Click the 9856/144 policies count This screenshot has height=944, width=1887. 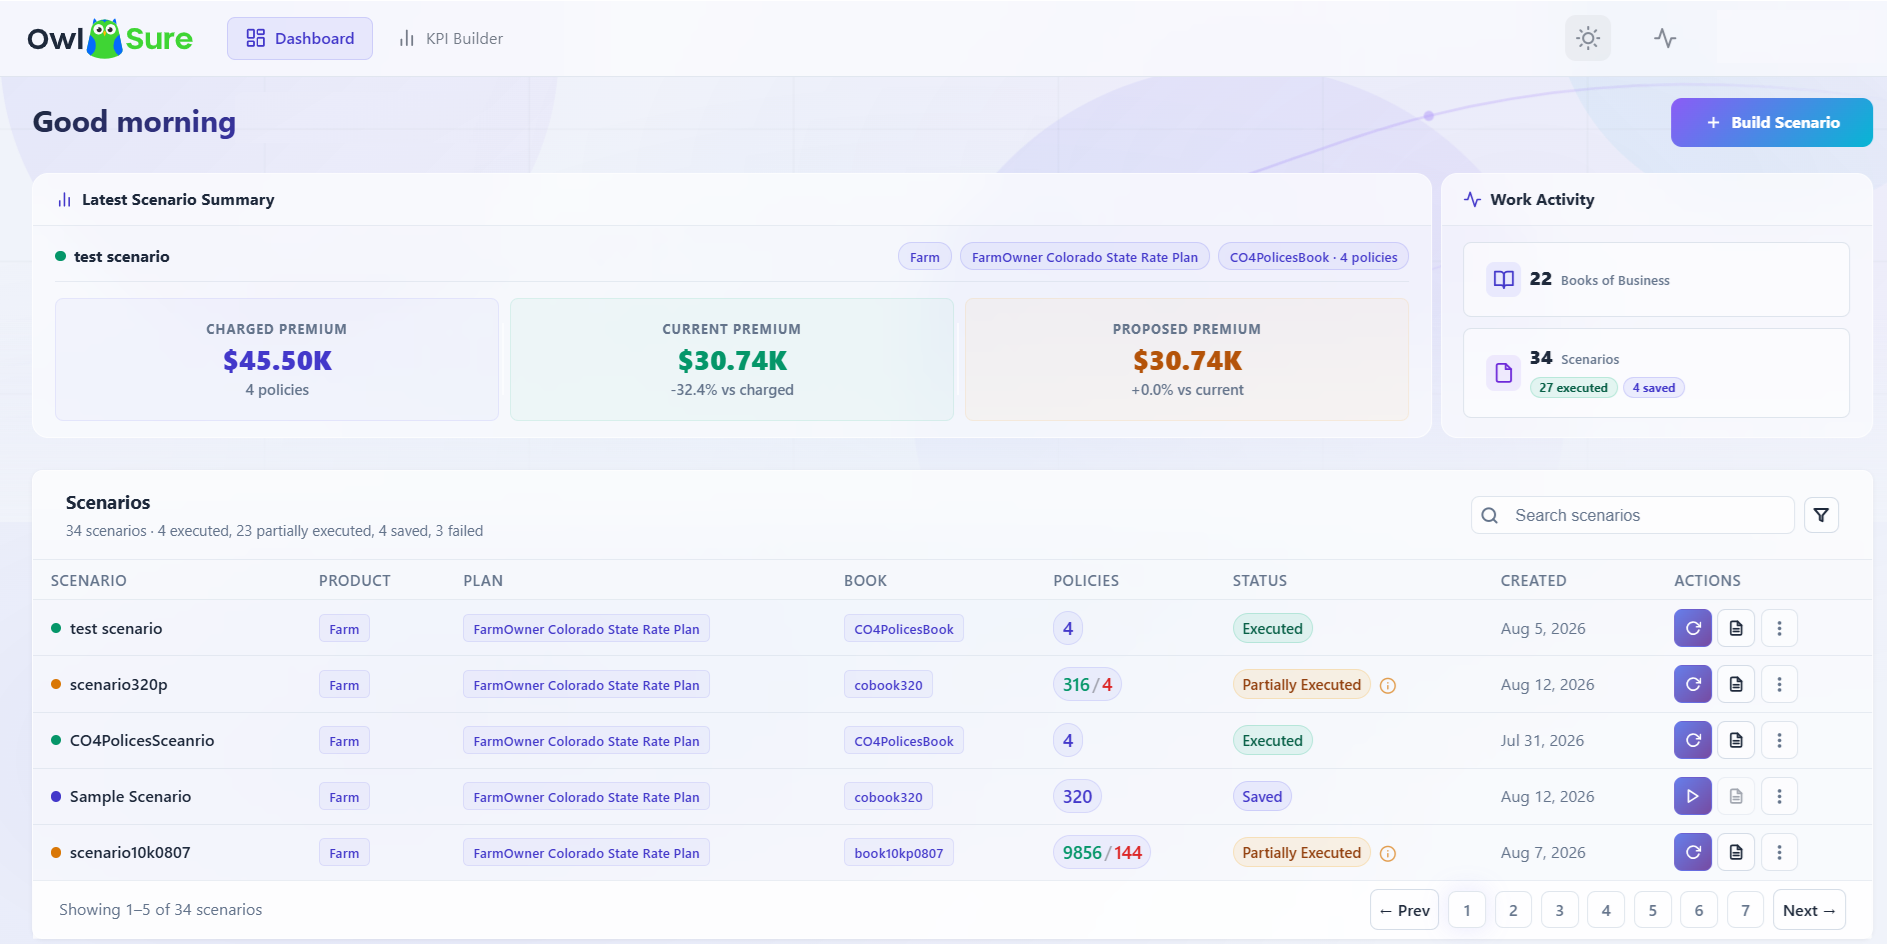(1102, 852)
